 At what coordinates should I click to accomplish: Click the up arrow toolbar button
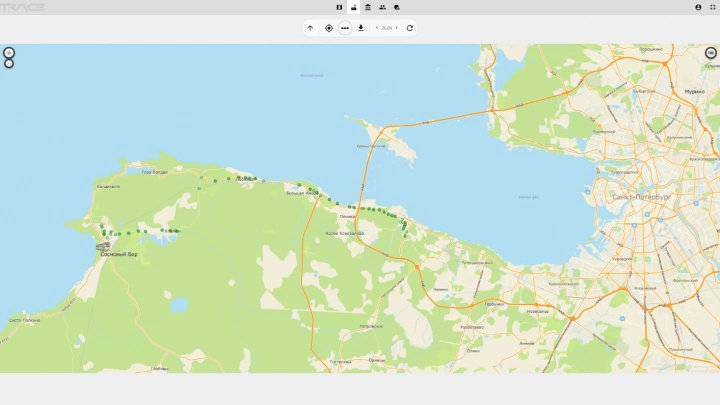(310, 28)
